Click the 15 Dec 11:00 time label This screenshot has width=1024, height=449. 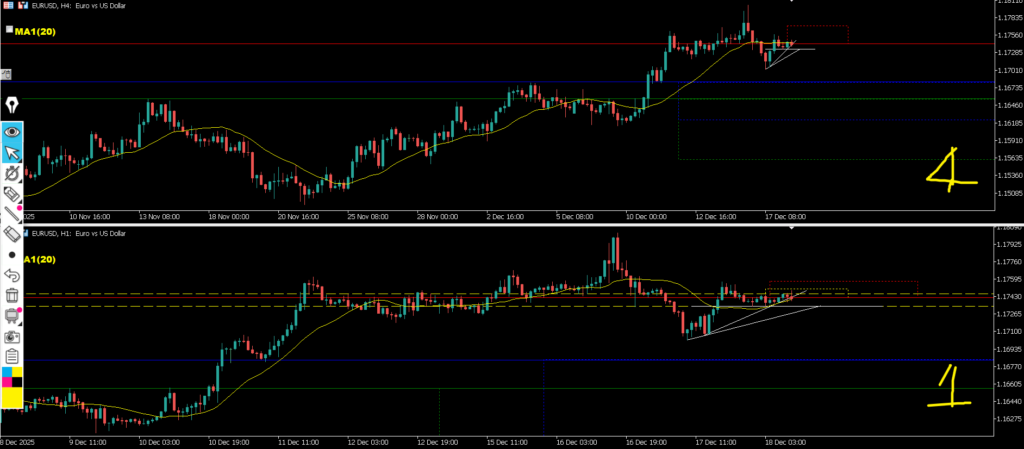click(507, 442)
